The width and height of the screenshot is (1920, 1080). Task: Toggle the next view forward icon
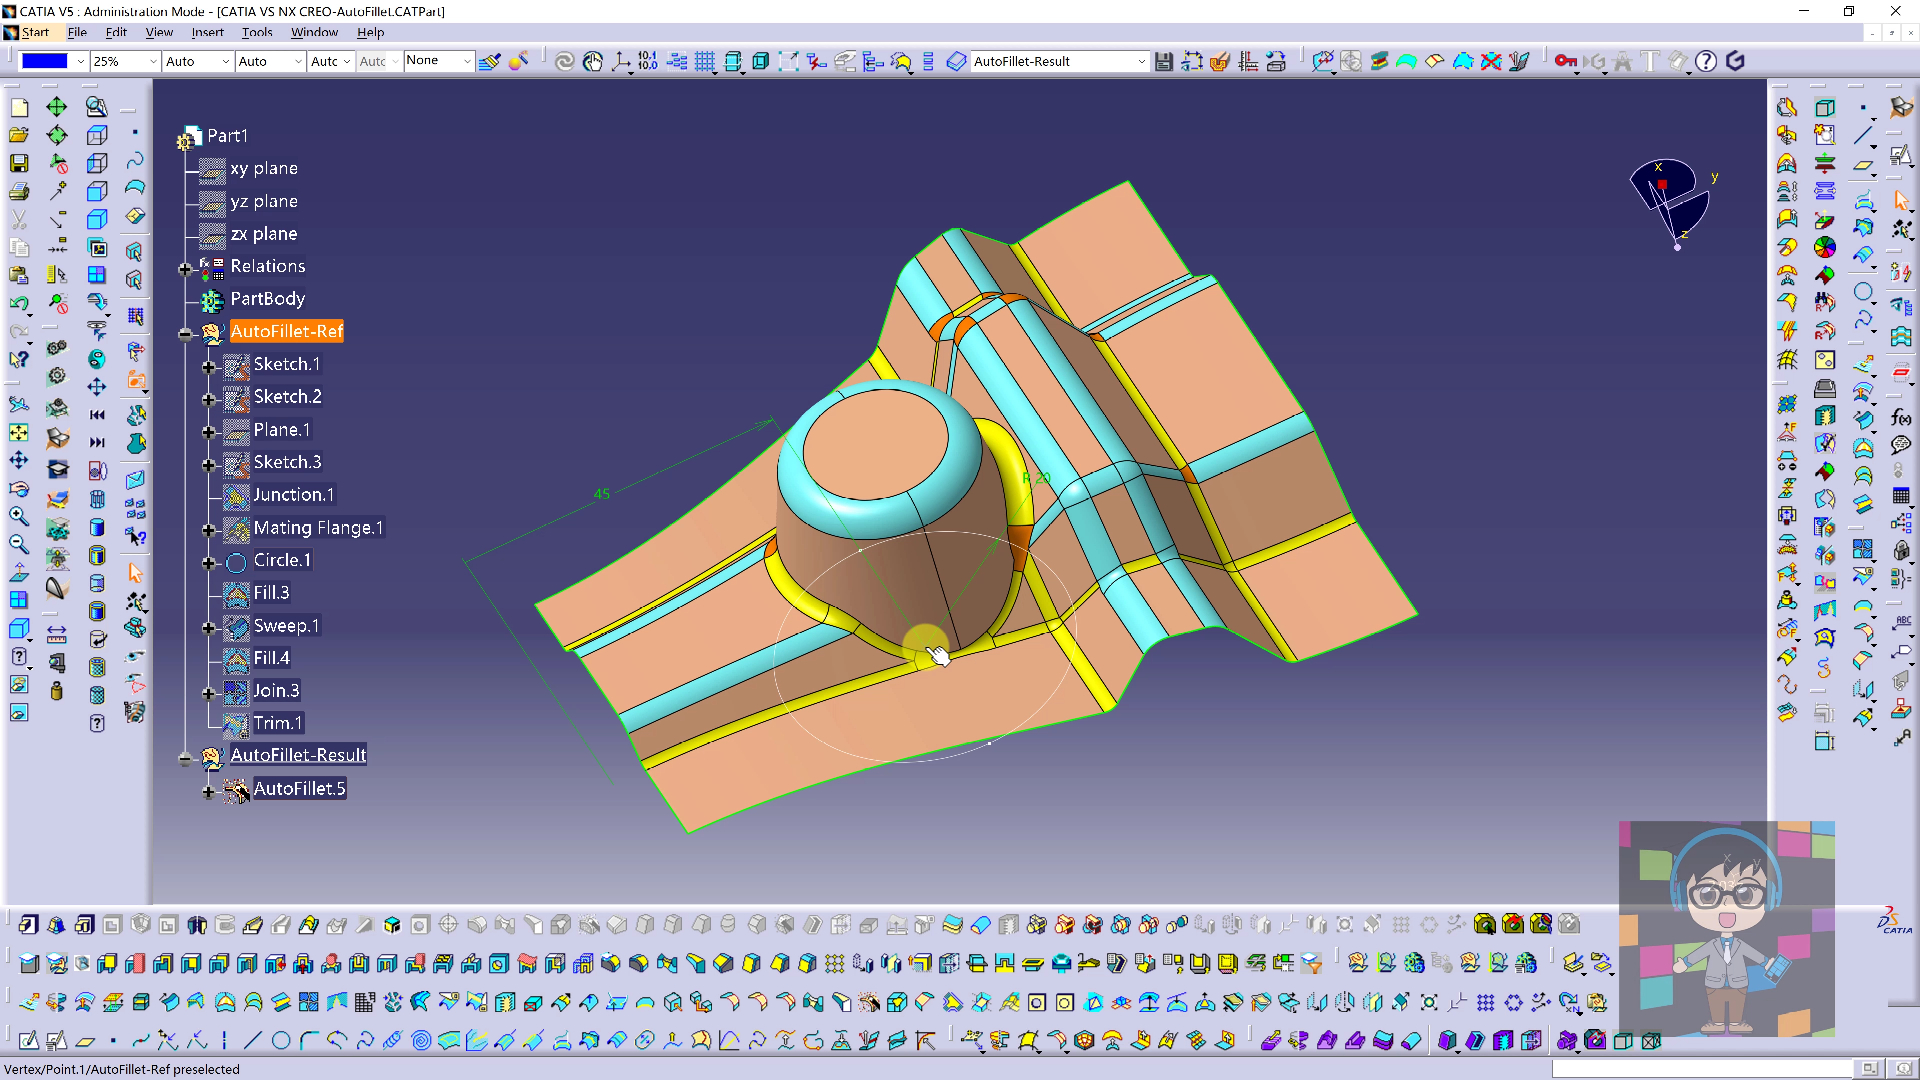click(x=97, y=442)
